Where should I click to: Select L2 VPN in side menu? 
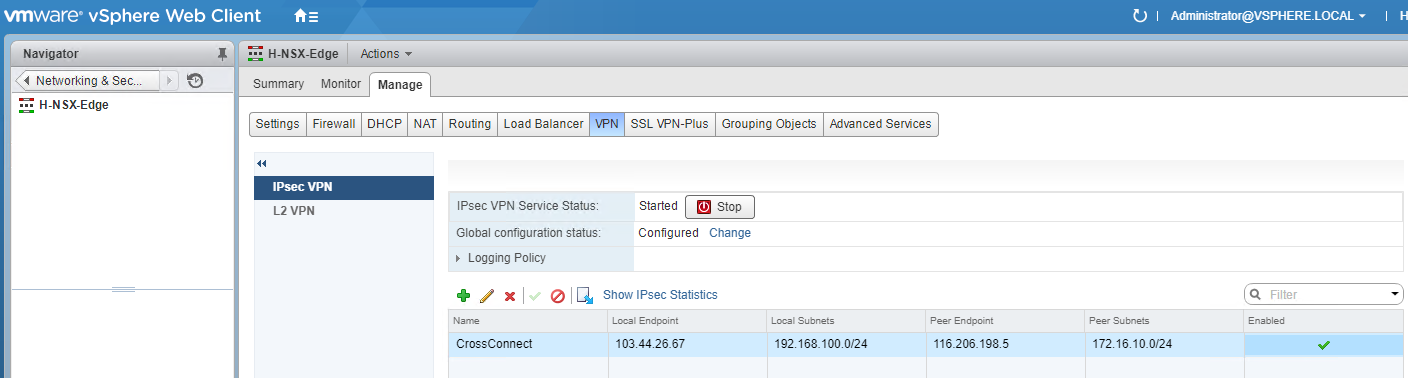pyautogui.click(x=344, y=211)
